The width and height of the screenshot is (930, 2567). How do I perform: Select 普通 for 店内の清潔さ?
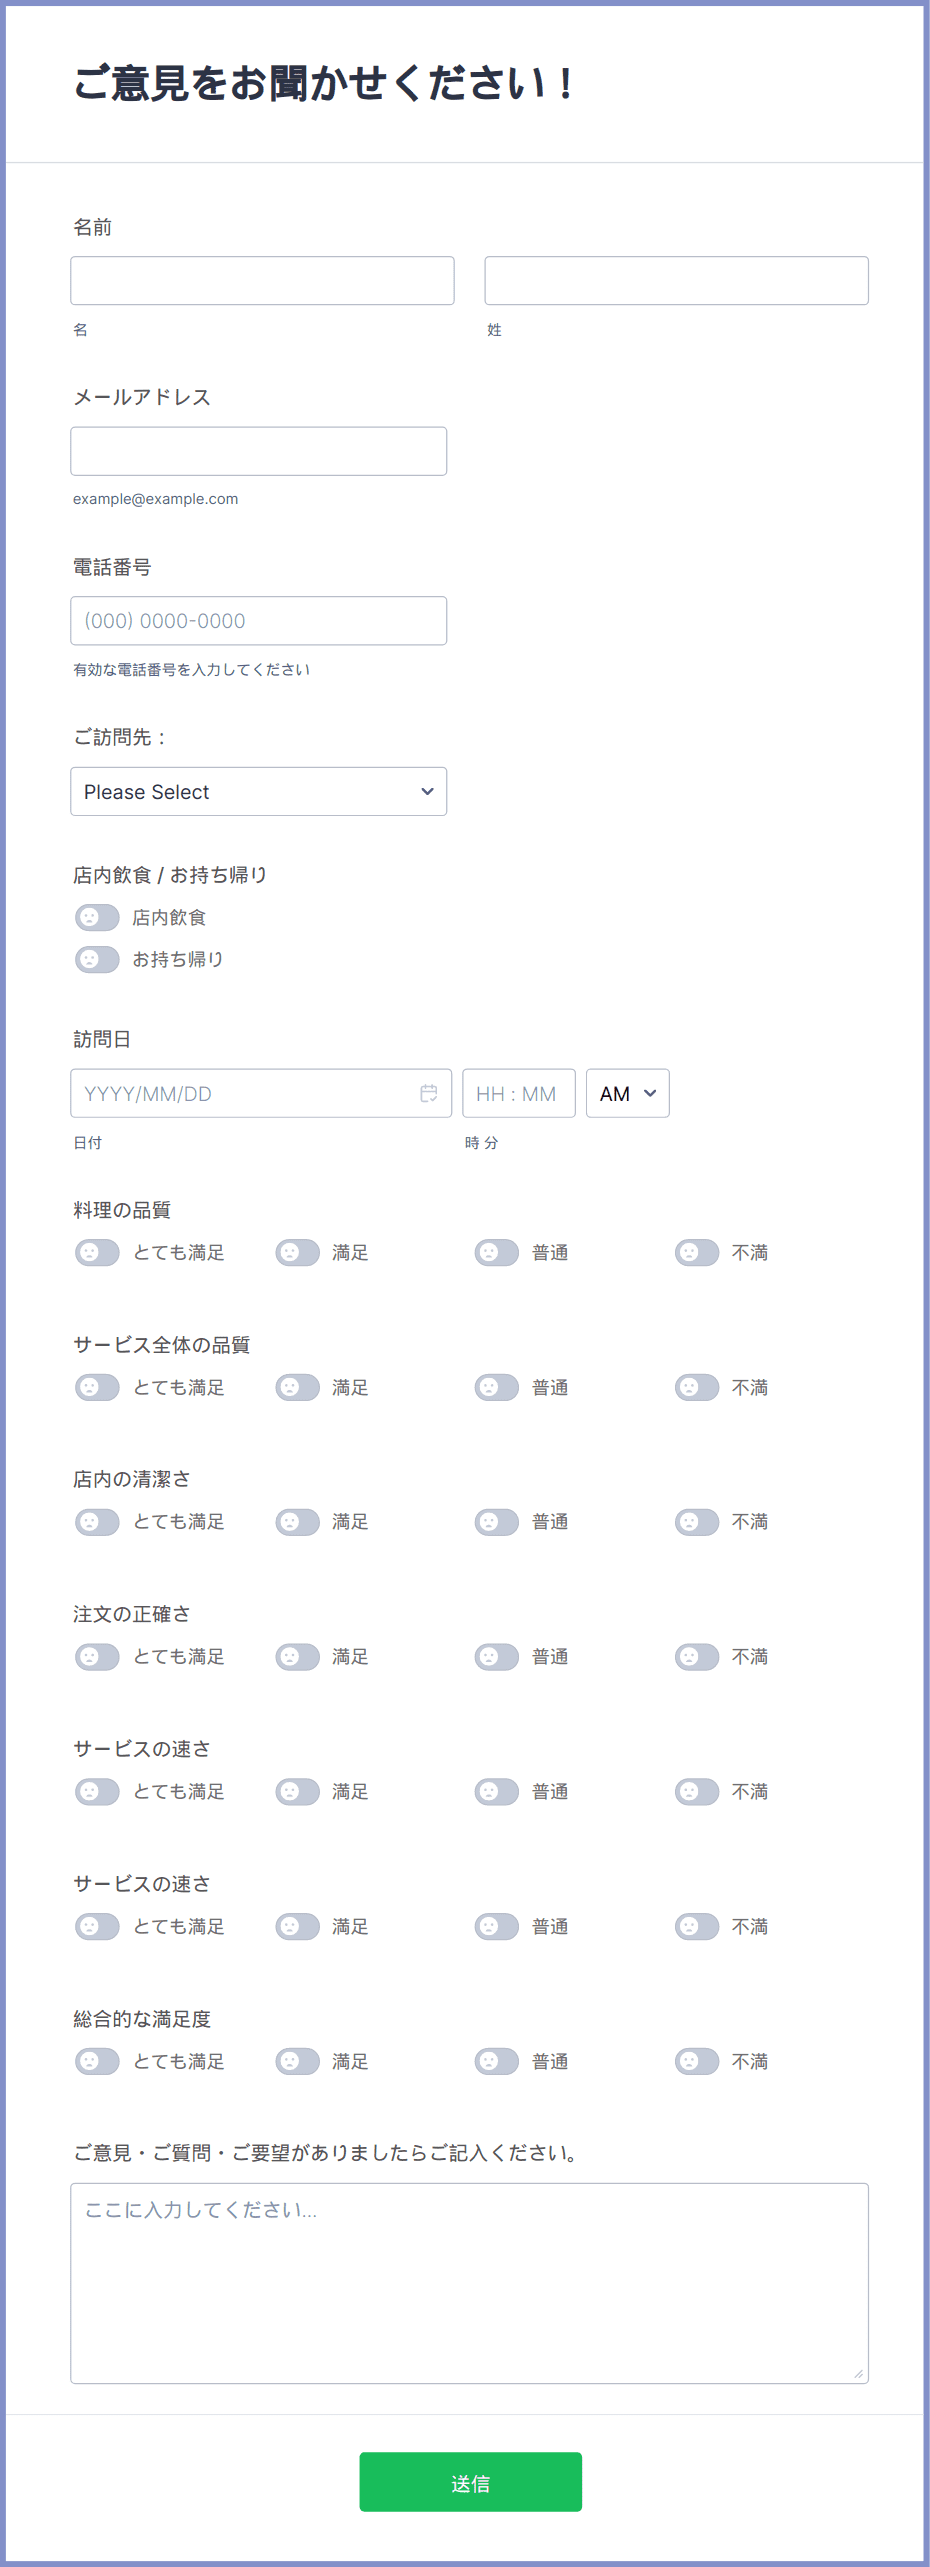497,1522
